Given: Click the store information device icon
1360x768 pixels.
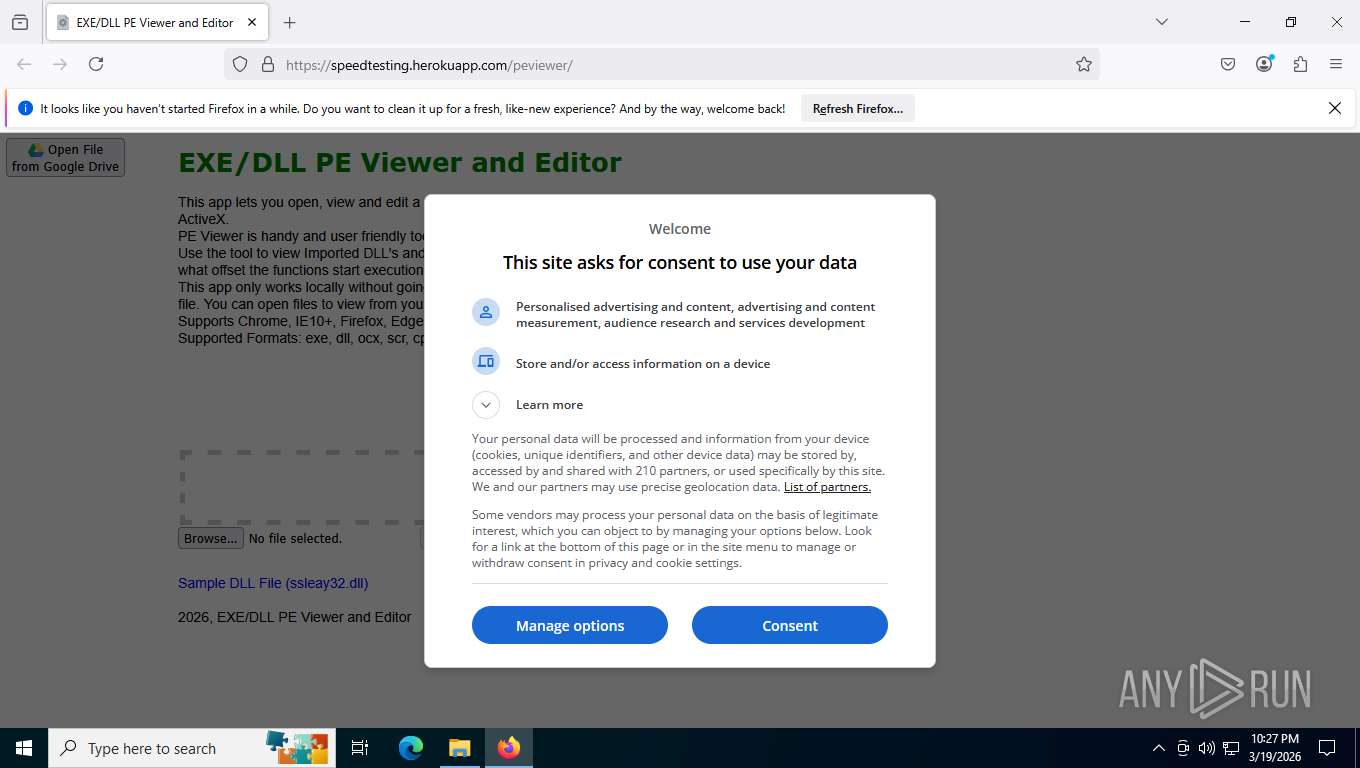Looking at the screenshot, I should pos(486,361).
